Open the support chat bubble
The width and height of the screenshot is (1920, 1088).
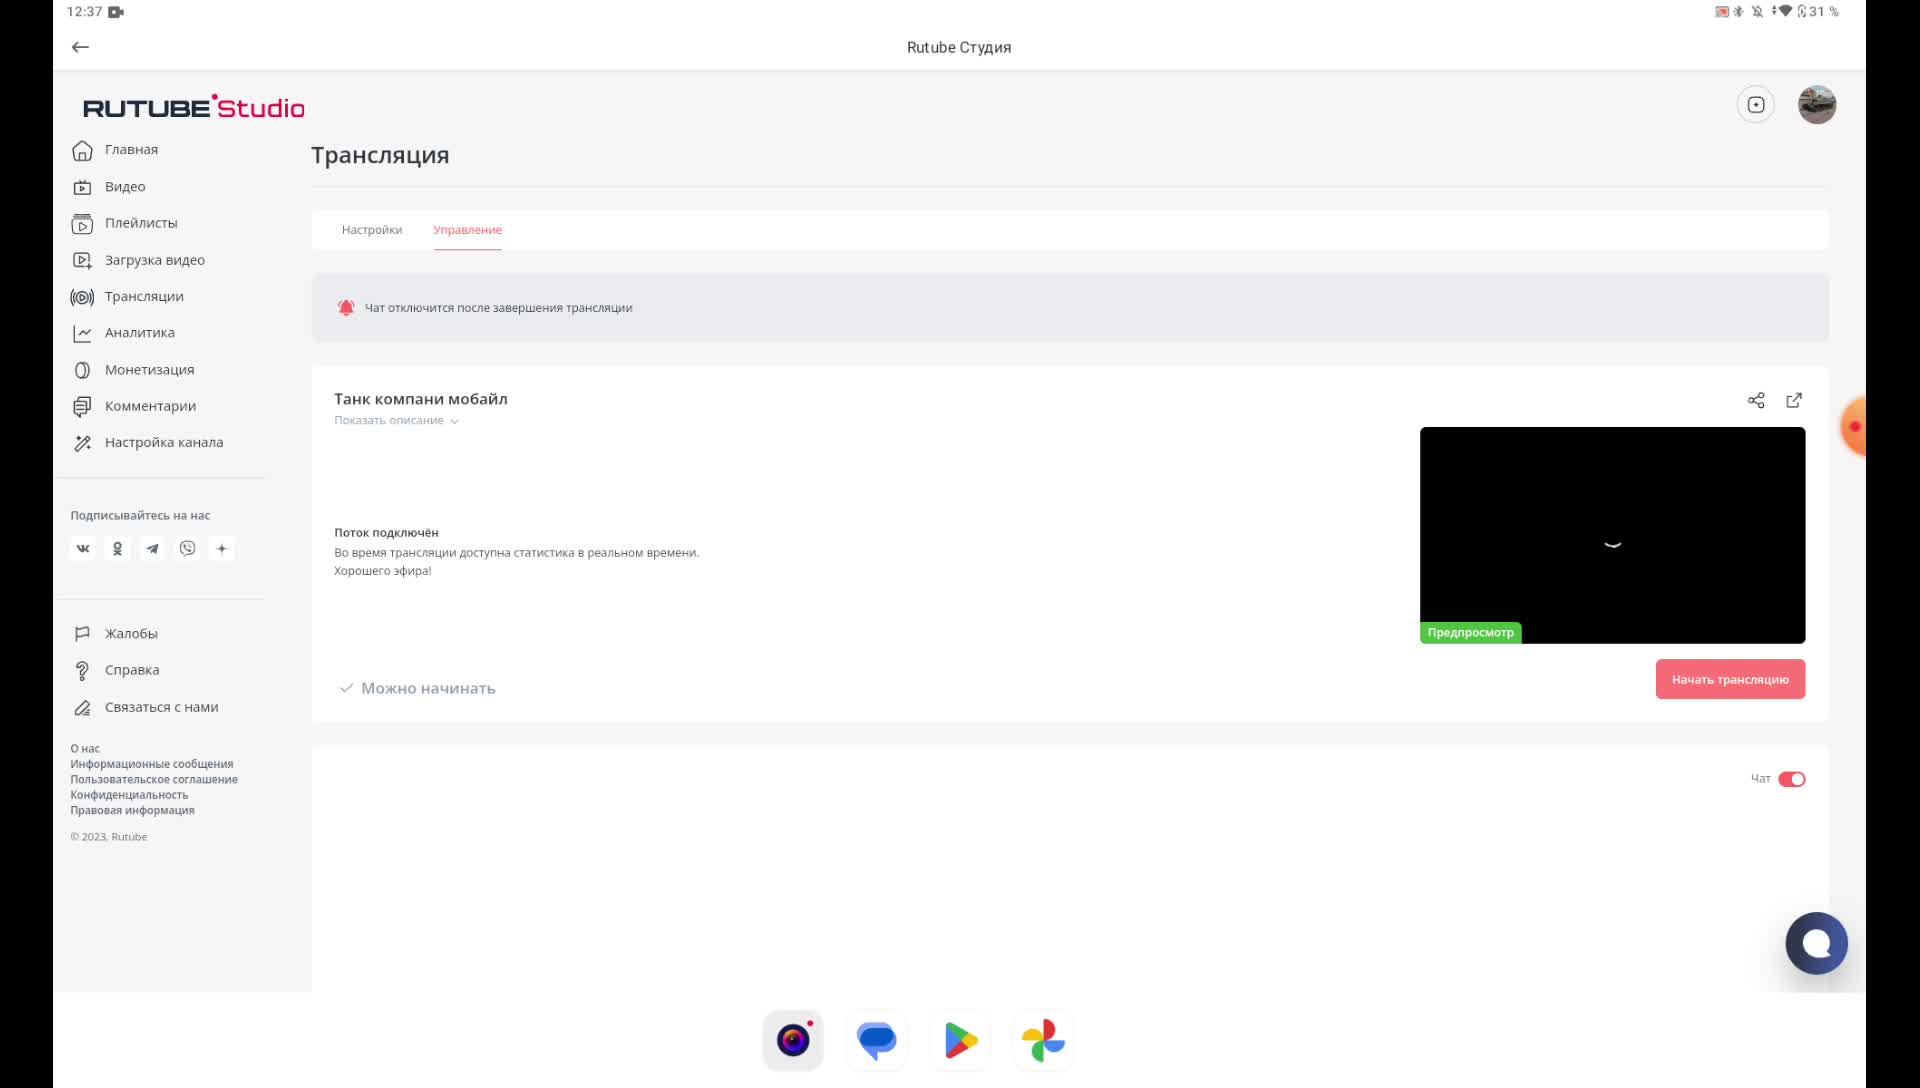[1816, 943]
